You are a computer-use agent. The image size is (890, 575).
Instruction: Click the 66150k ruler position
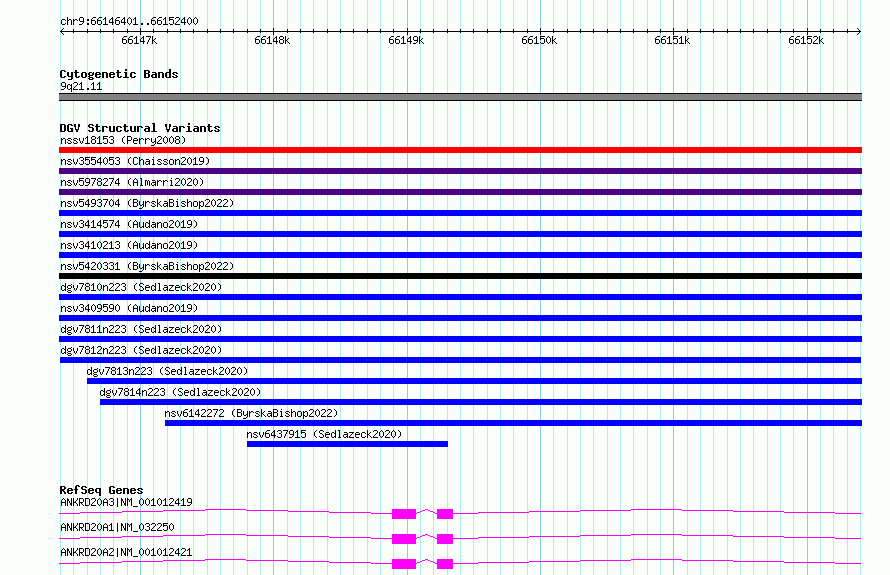click(539, 40)
